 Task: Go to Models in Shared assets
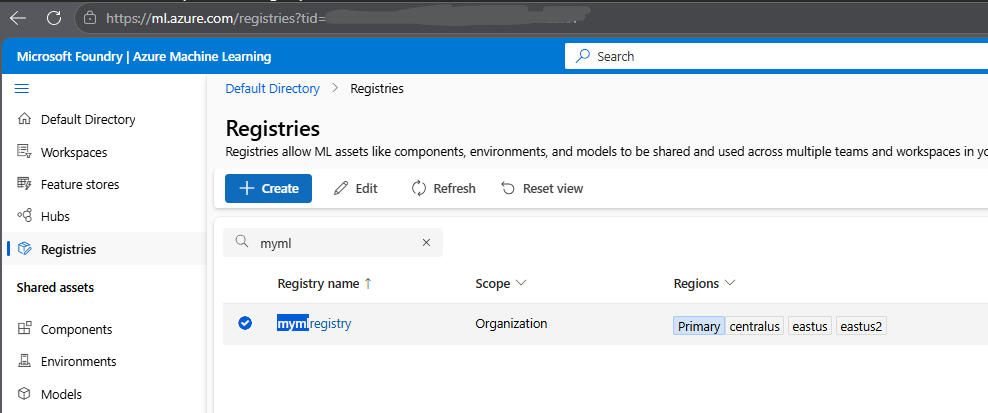click(61, 394)
